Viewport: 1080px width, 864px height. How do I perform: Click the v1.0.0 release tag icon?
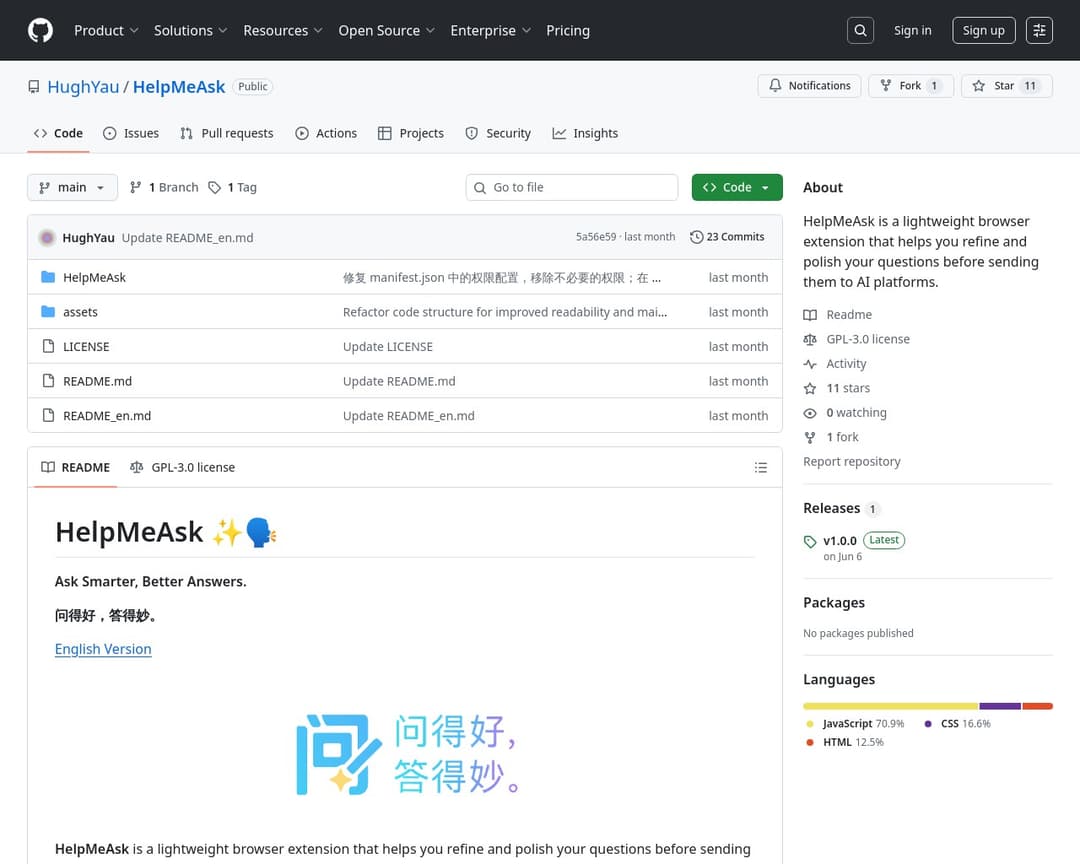coord(810,542)
